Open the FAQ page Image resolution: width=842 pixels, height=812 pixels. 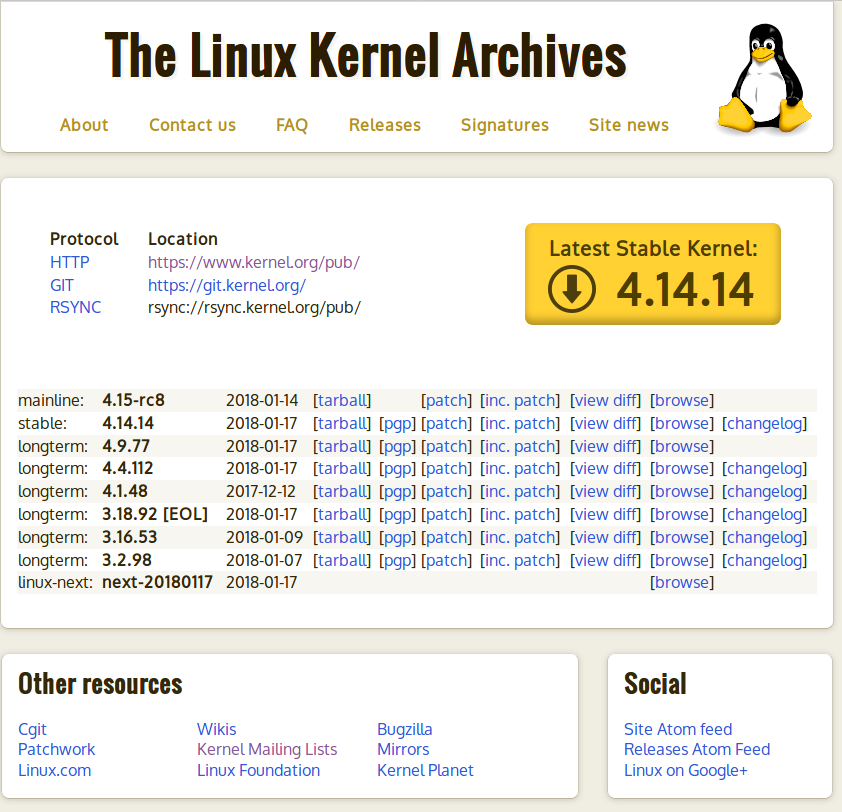coord(291,125)
